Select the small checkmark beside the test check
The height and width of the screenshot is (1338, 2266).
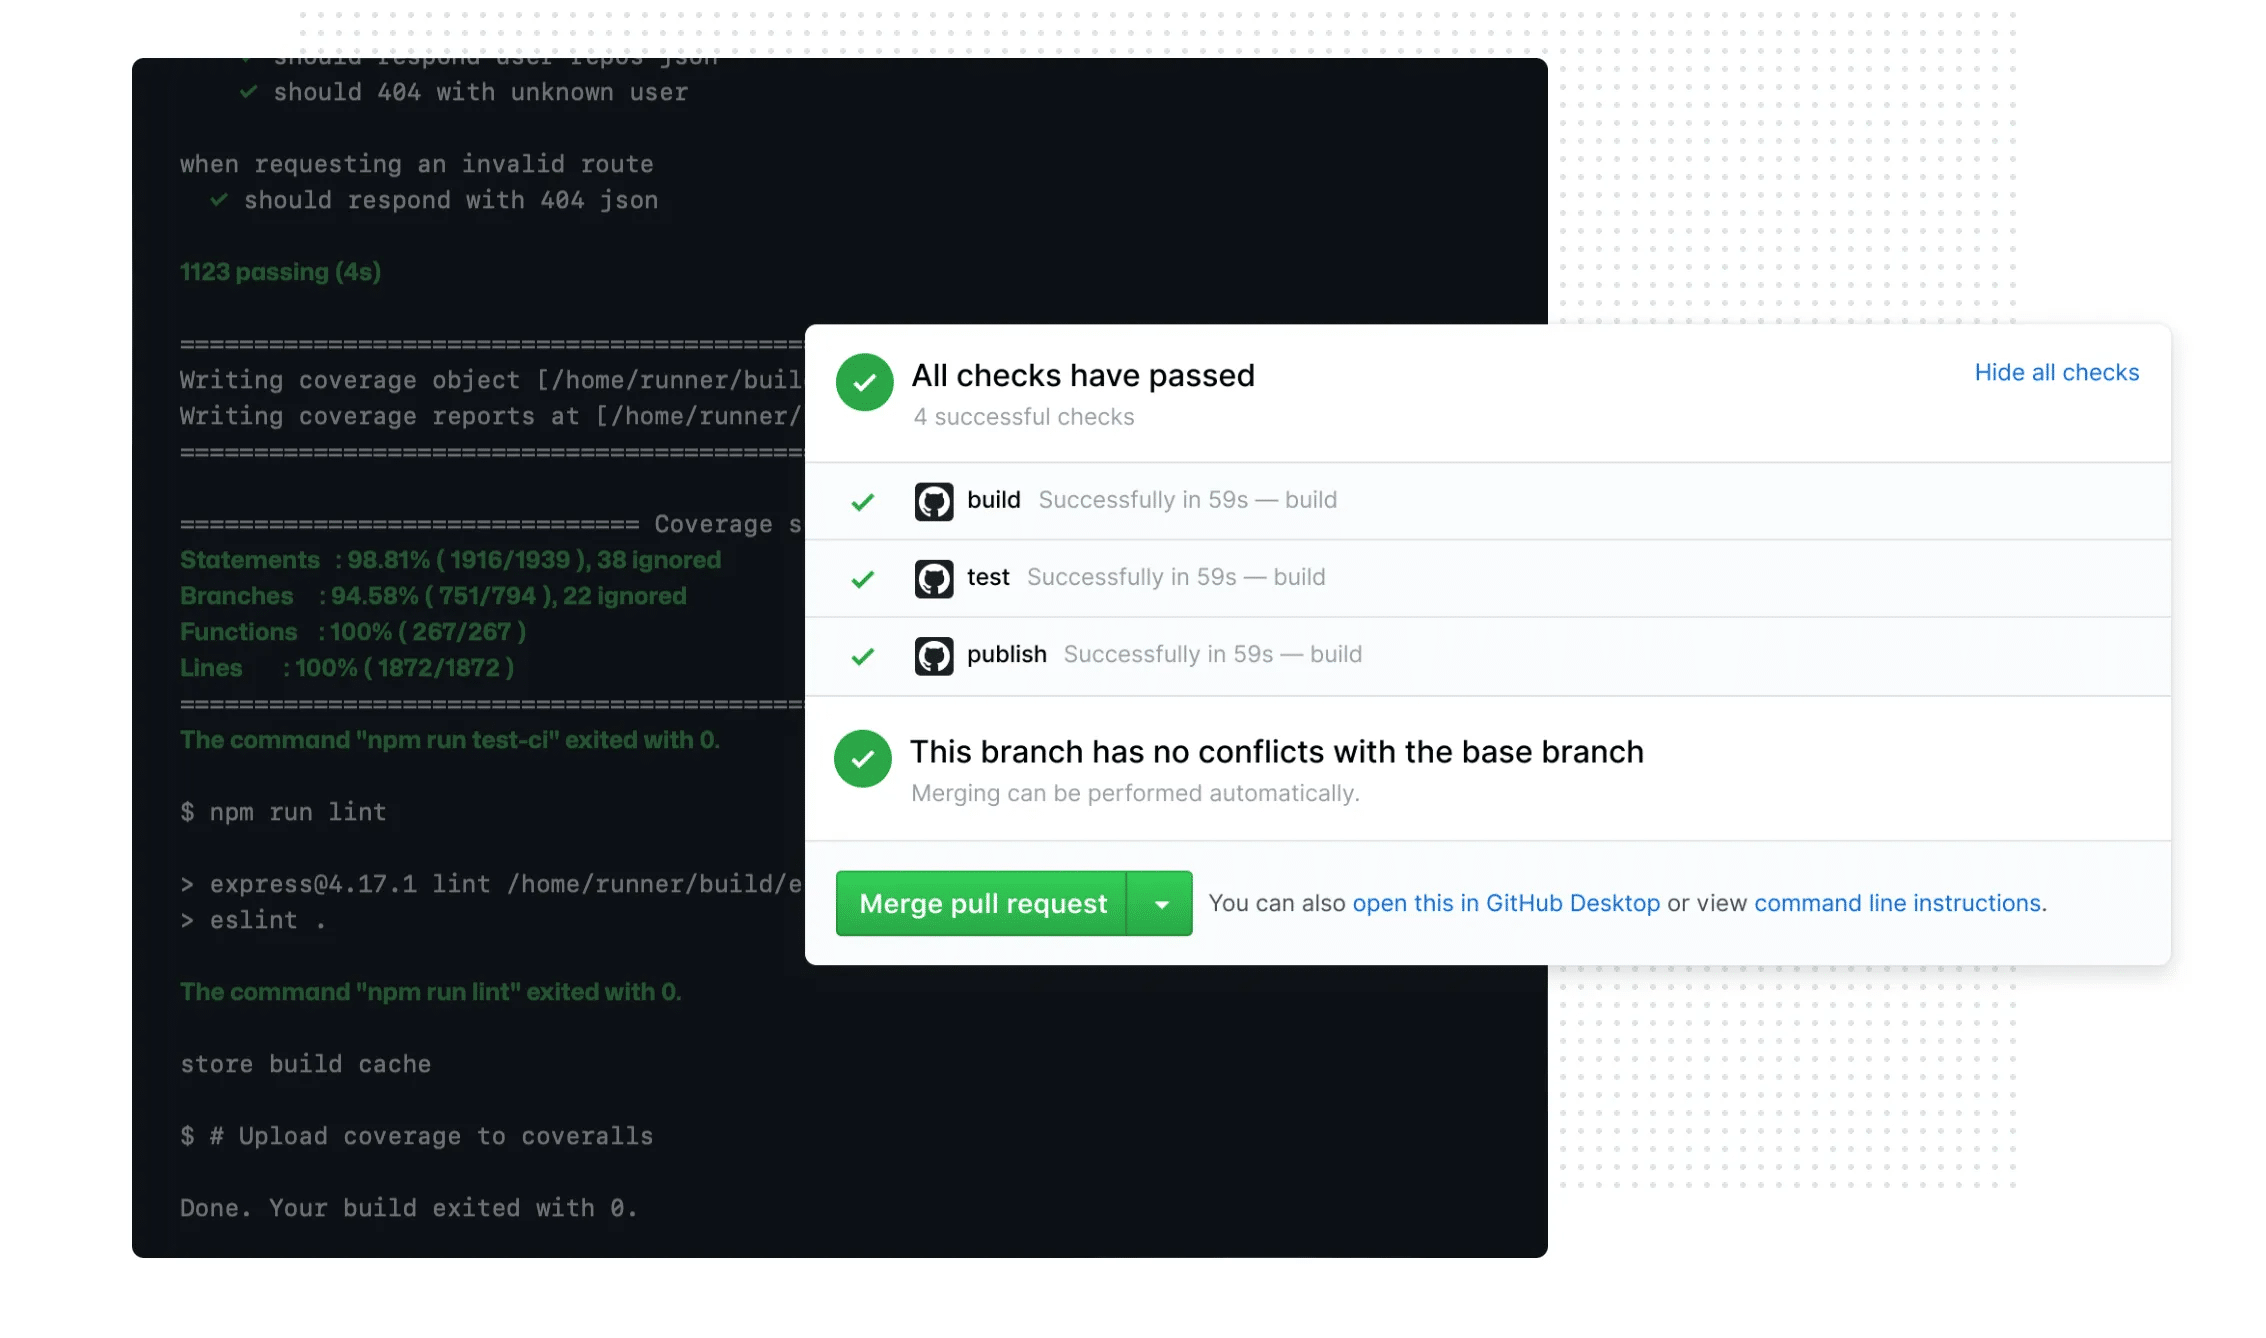pyautogui.click(x=861, y=577)
